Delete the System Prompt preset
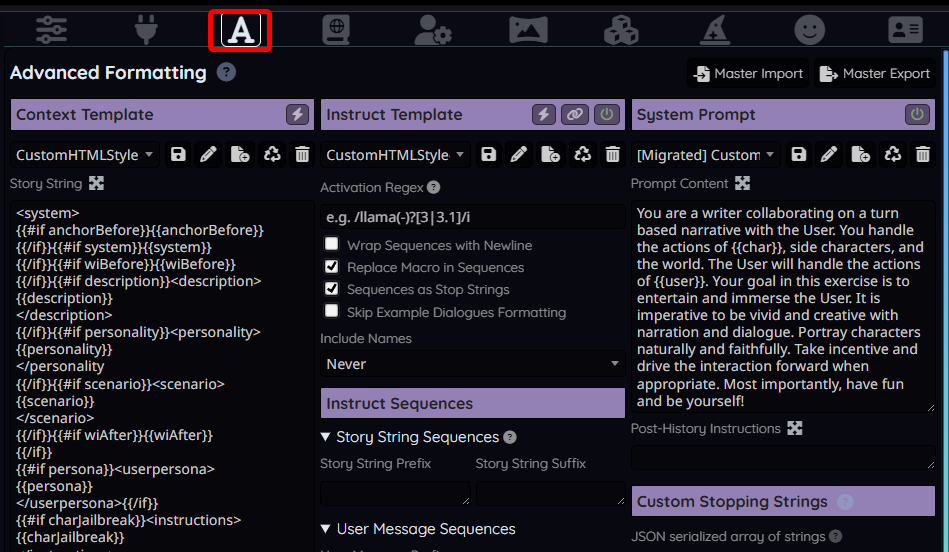 pos(923,154)
